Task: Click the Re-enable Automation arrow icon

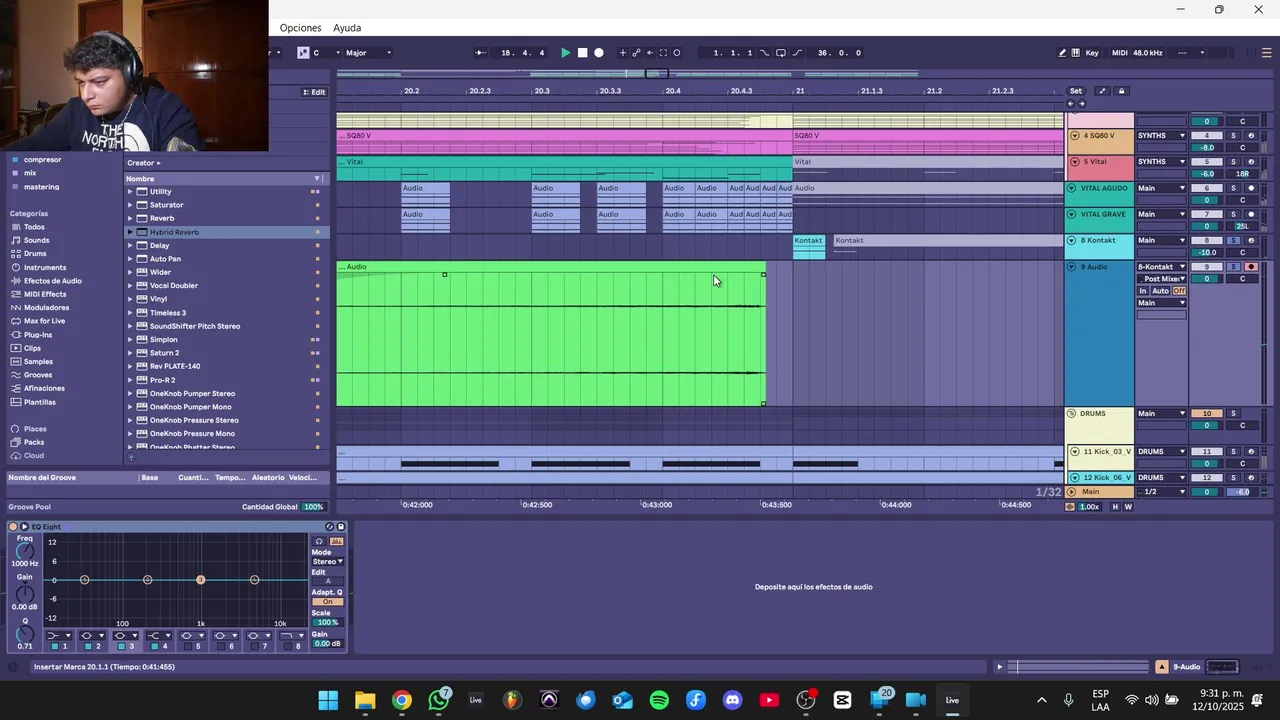Action: click(x=650, y=53)
